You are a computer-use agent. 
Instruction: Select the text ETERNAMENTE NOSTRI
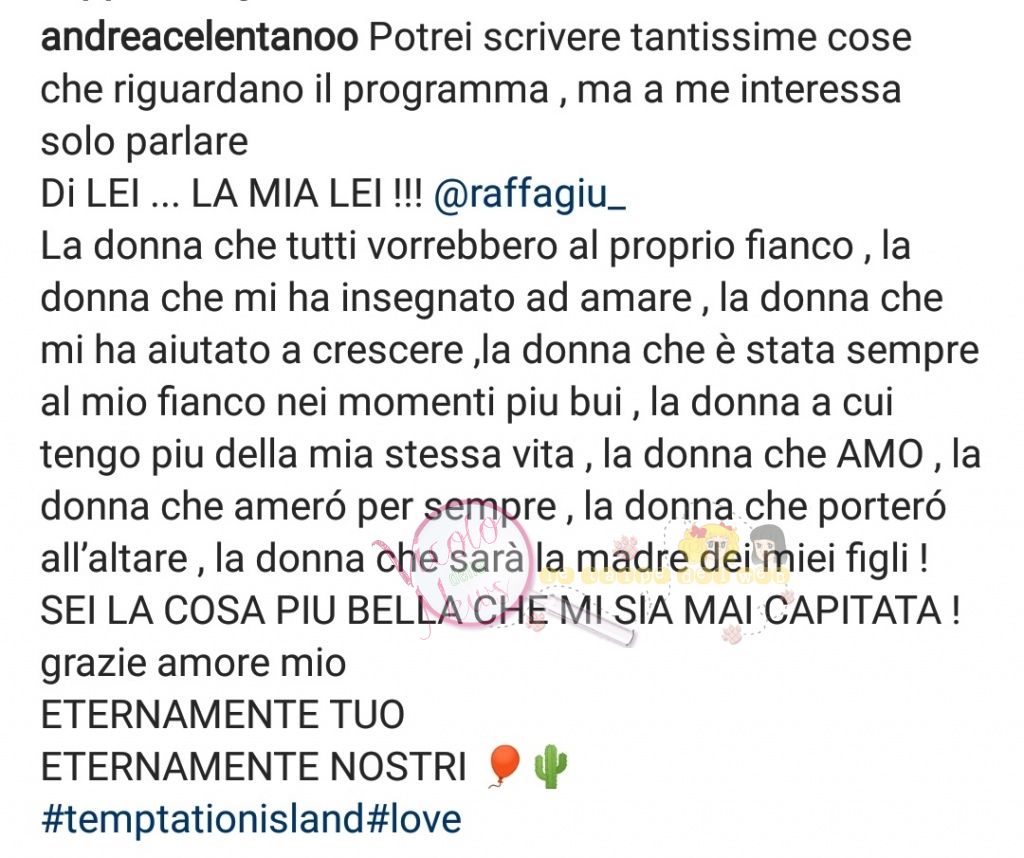coord(253,767)
